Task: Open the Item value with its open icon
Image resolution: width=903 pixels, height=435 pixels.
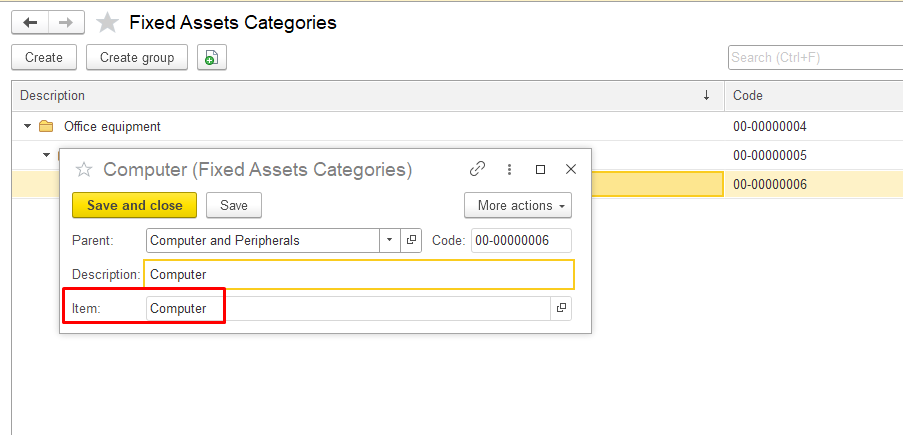Action: pos(561,308)
